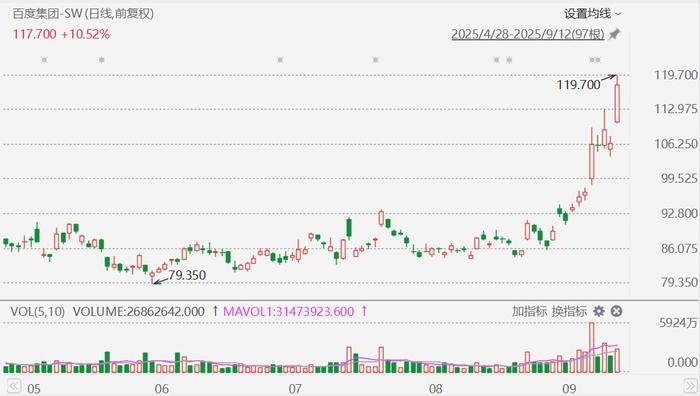
Task: Jump to earliest data with left double-arrow
Action: coord(14,386)
